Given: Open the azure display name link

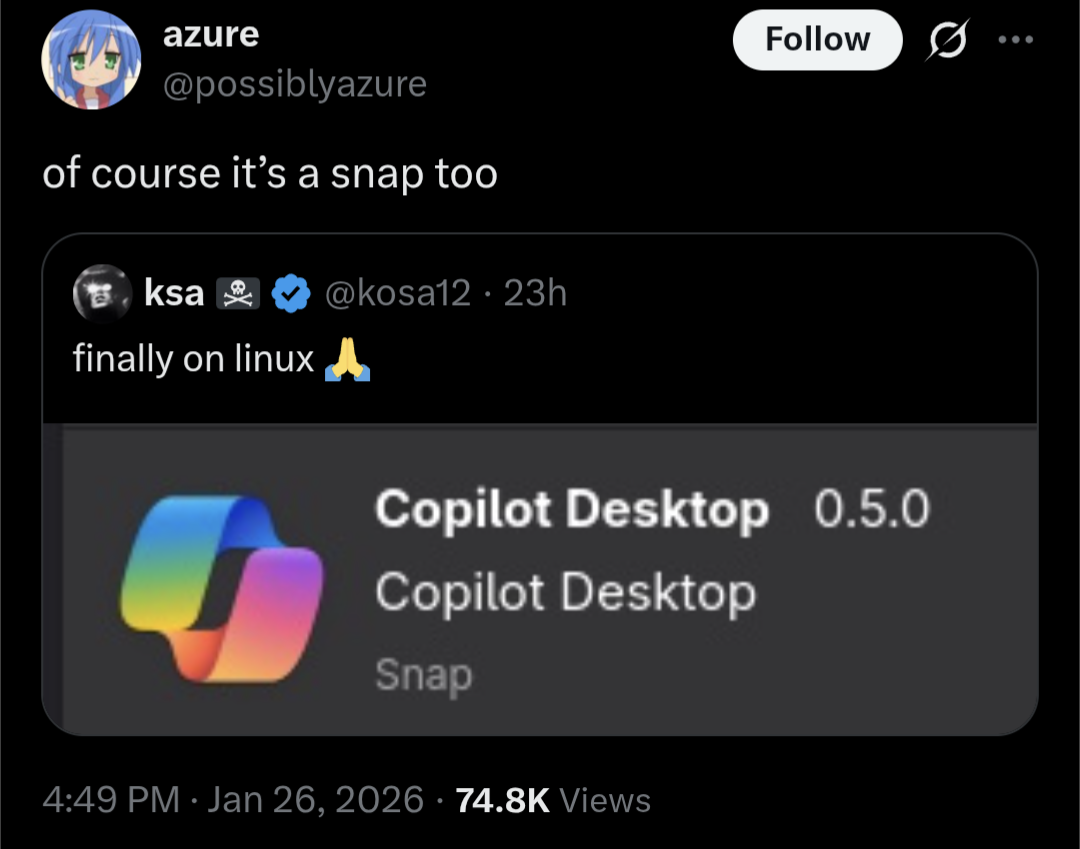Looking at the screenshot, I should 211,35.
